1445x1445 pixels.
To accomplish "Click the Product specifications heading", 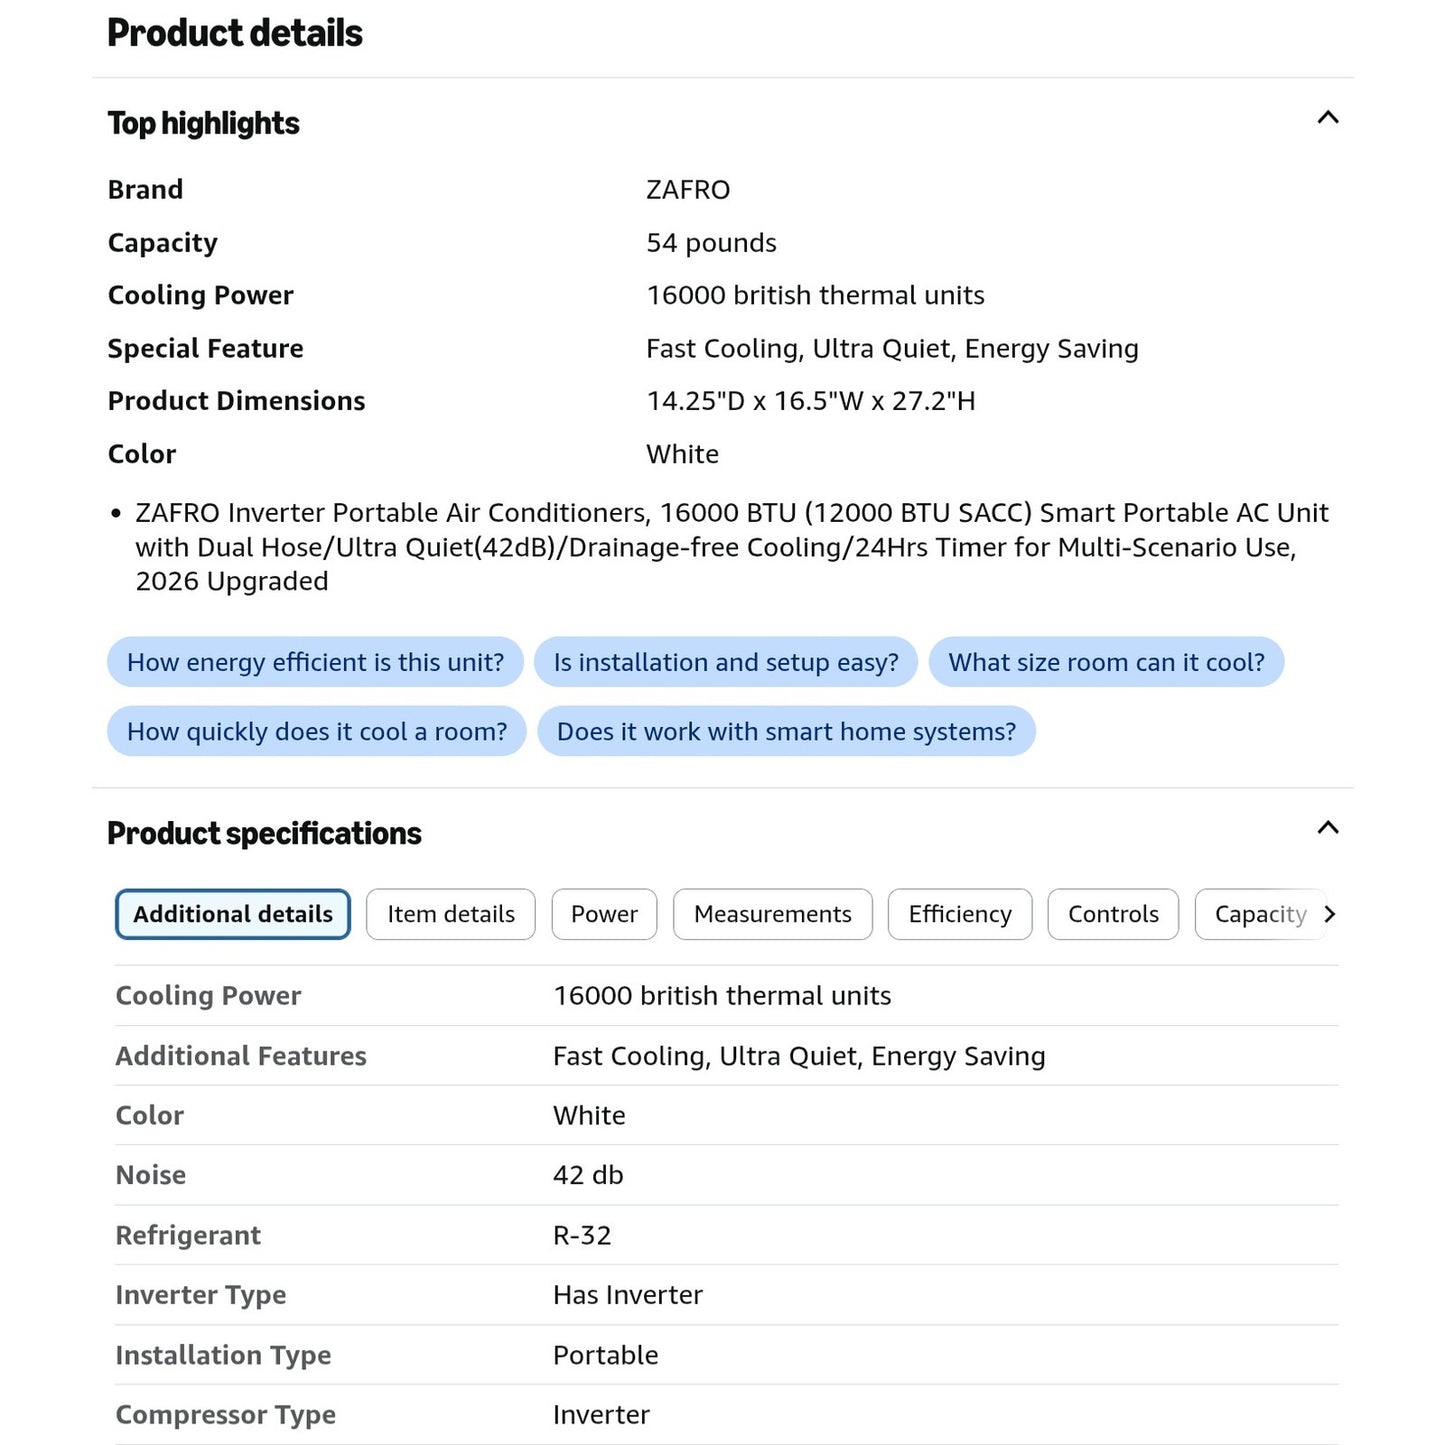I will [x=265, y=833].
